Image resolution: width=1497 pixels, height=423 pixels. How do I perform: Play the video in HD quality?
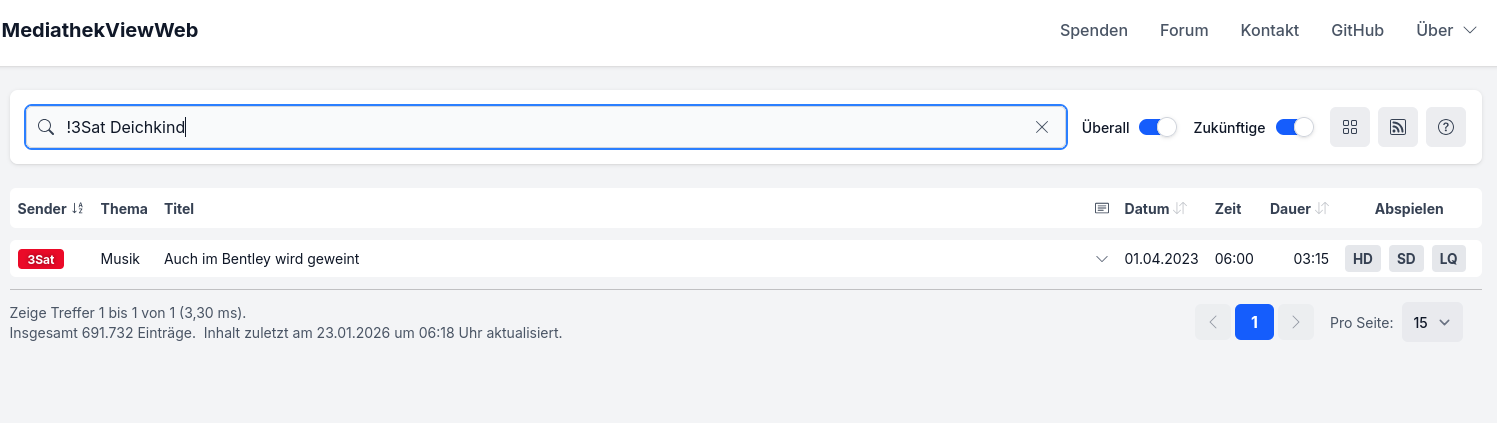point(1362,259)
